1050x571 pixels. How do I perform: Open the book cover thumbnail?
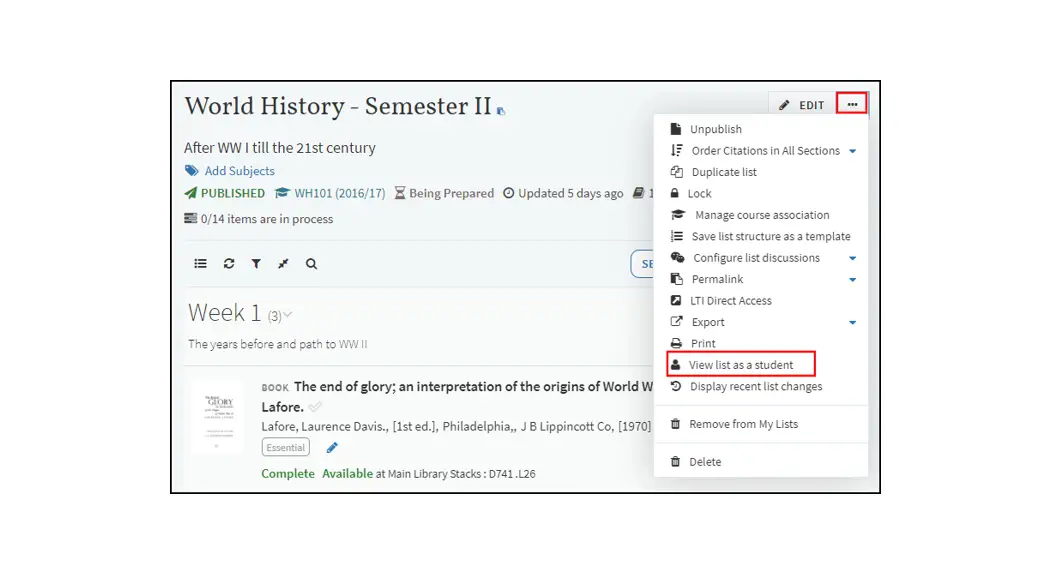[x=216, y=420]
